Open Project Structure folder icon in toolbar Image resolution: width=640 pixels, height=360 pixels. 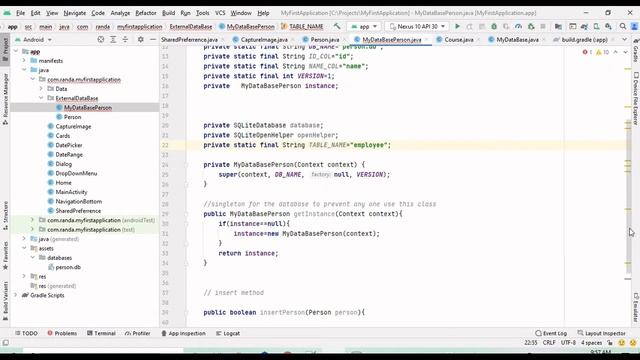coord(558,26)
